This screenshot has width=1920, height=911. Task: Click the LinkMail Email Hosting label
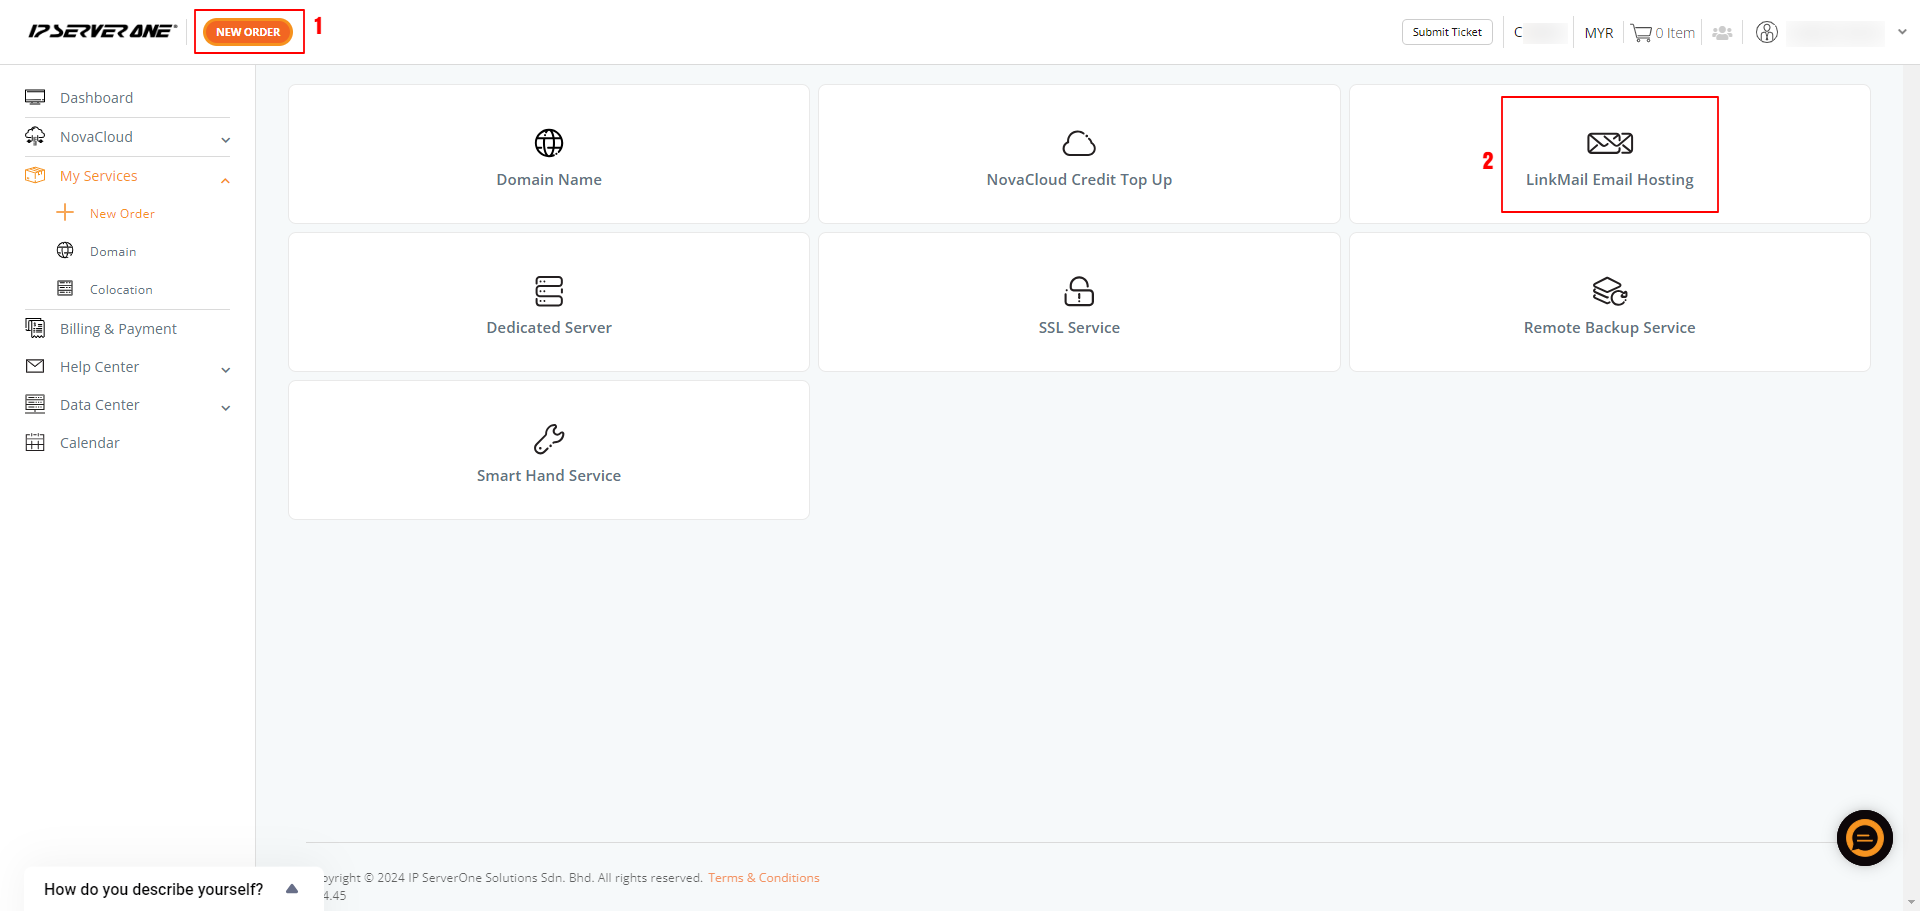[x=1610, y=180]
